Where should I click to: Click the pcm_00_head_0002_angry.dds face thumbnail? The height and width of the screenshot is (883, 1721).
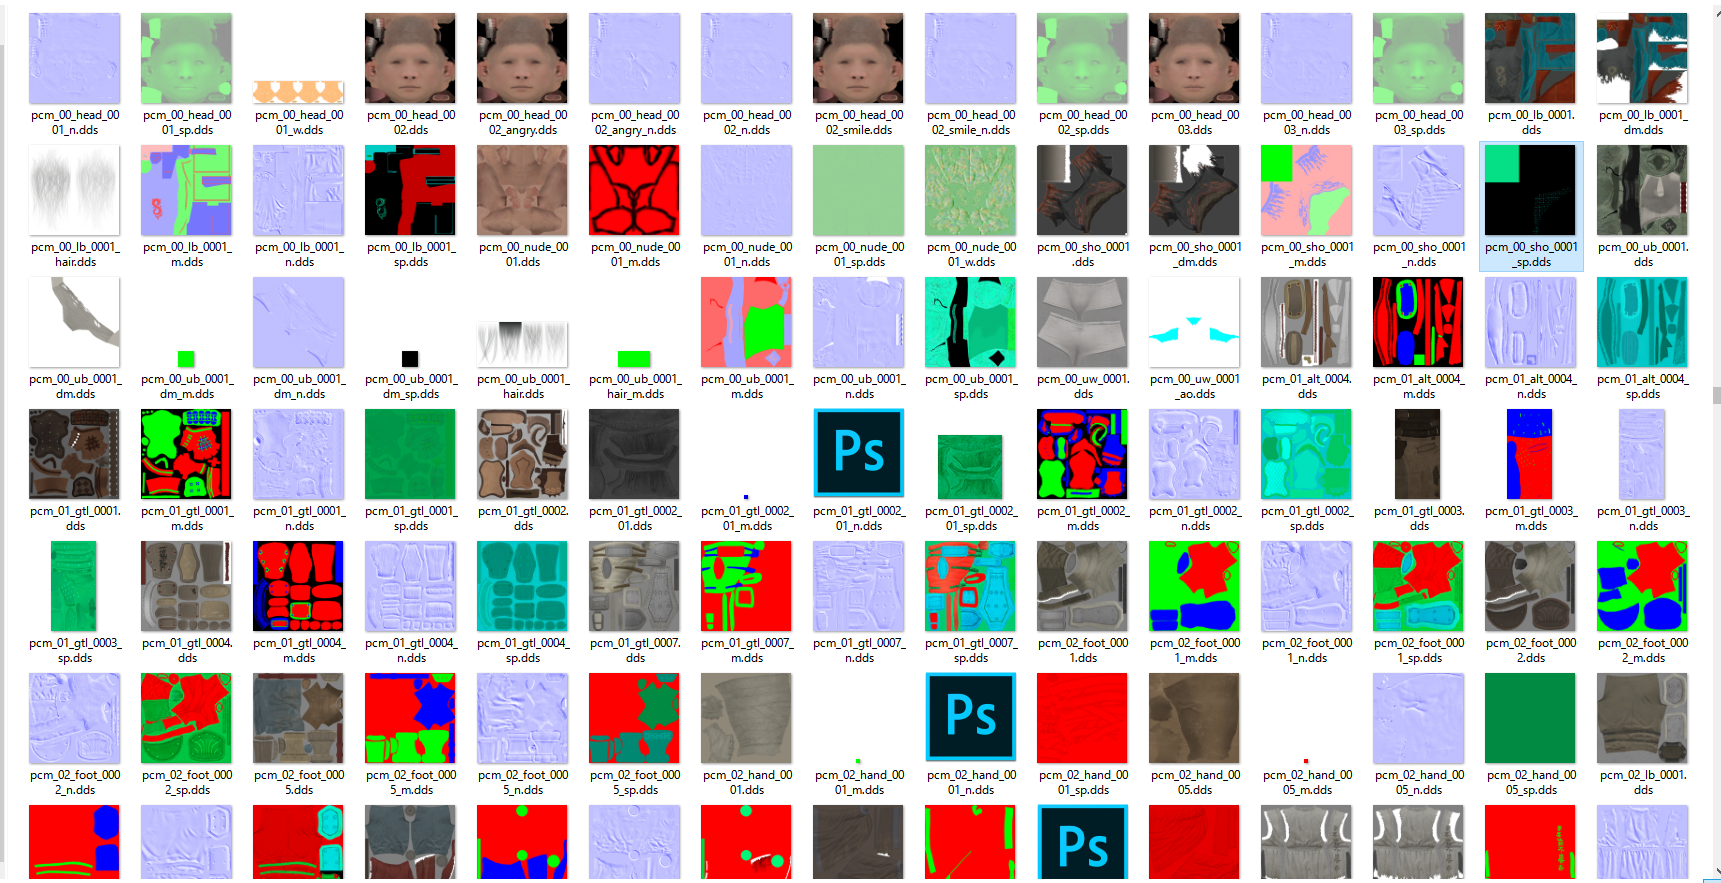click(522, 58)
